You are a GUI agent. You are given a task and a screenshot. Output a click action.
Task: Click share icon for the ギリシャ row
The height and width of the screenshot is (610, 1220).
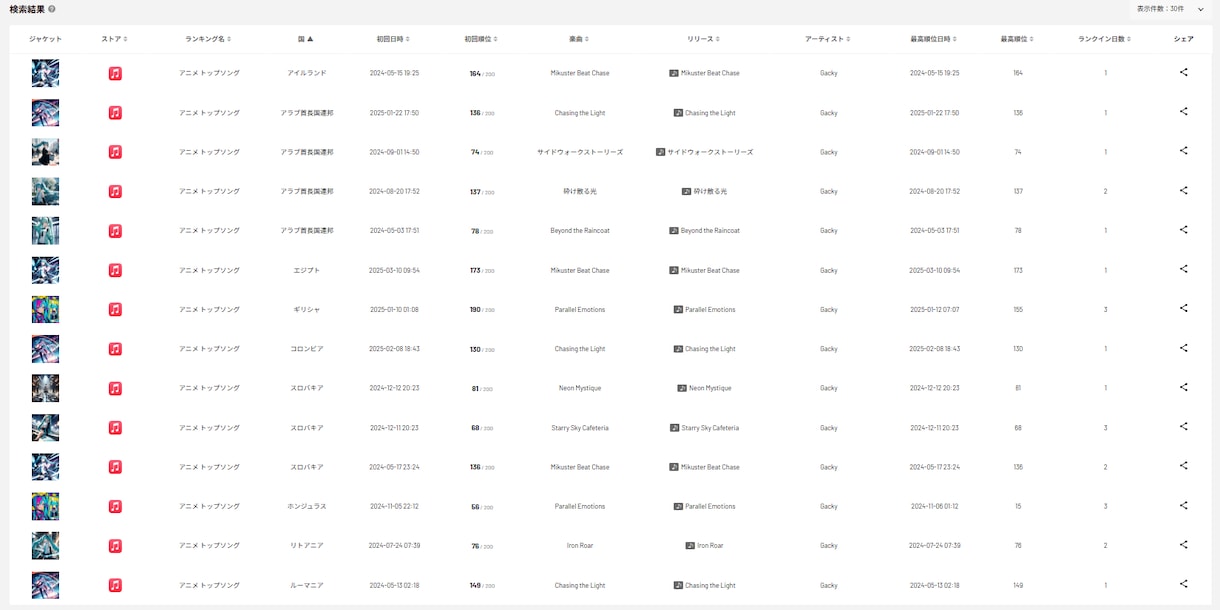click(1183, 308)
